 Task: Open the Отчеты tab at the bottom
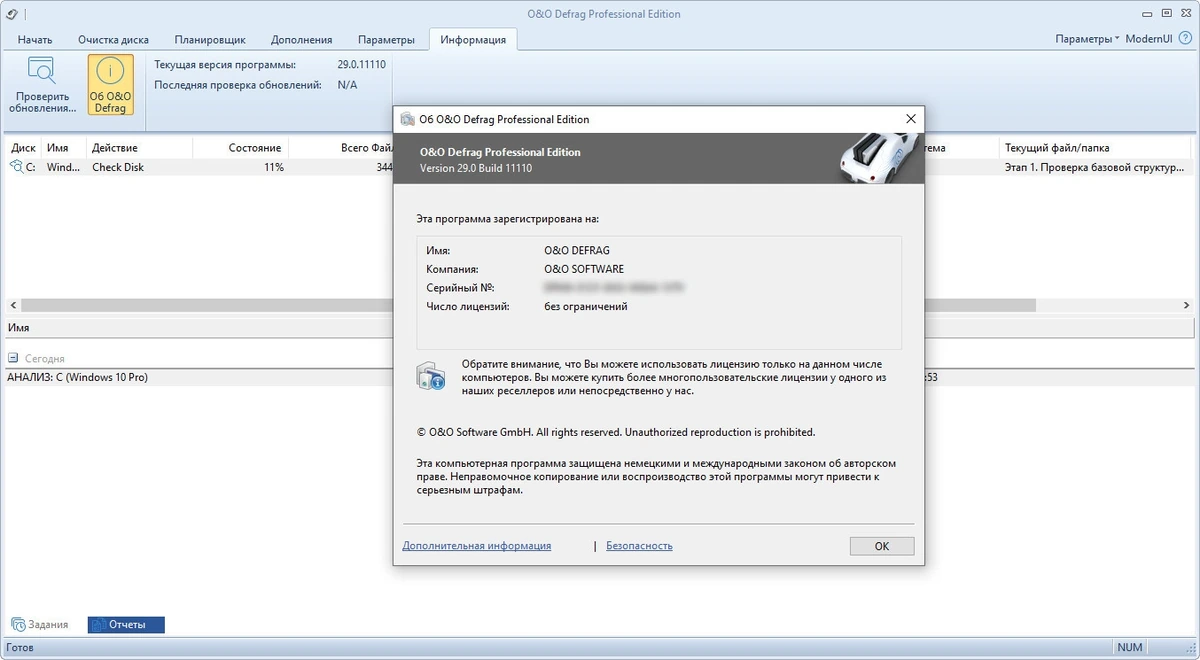126,624
